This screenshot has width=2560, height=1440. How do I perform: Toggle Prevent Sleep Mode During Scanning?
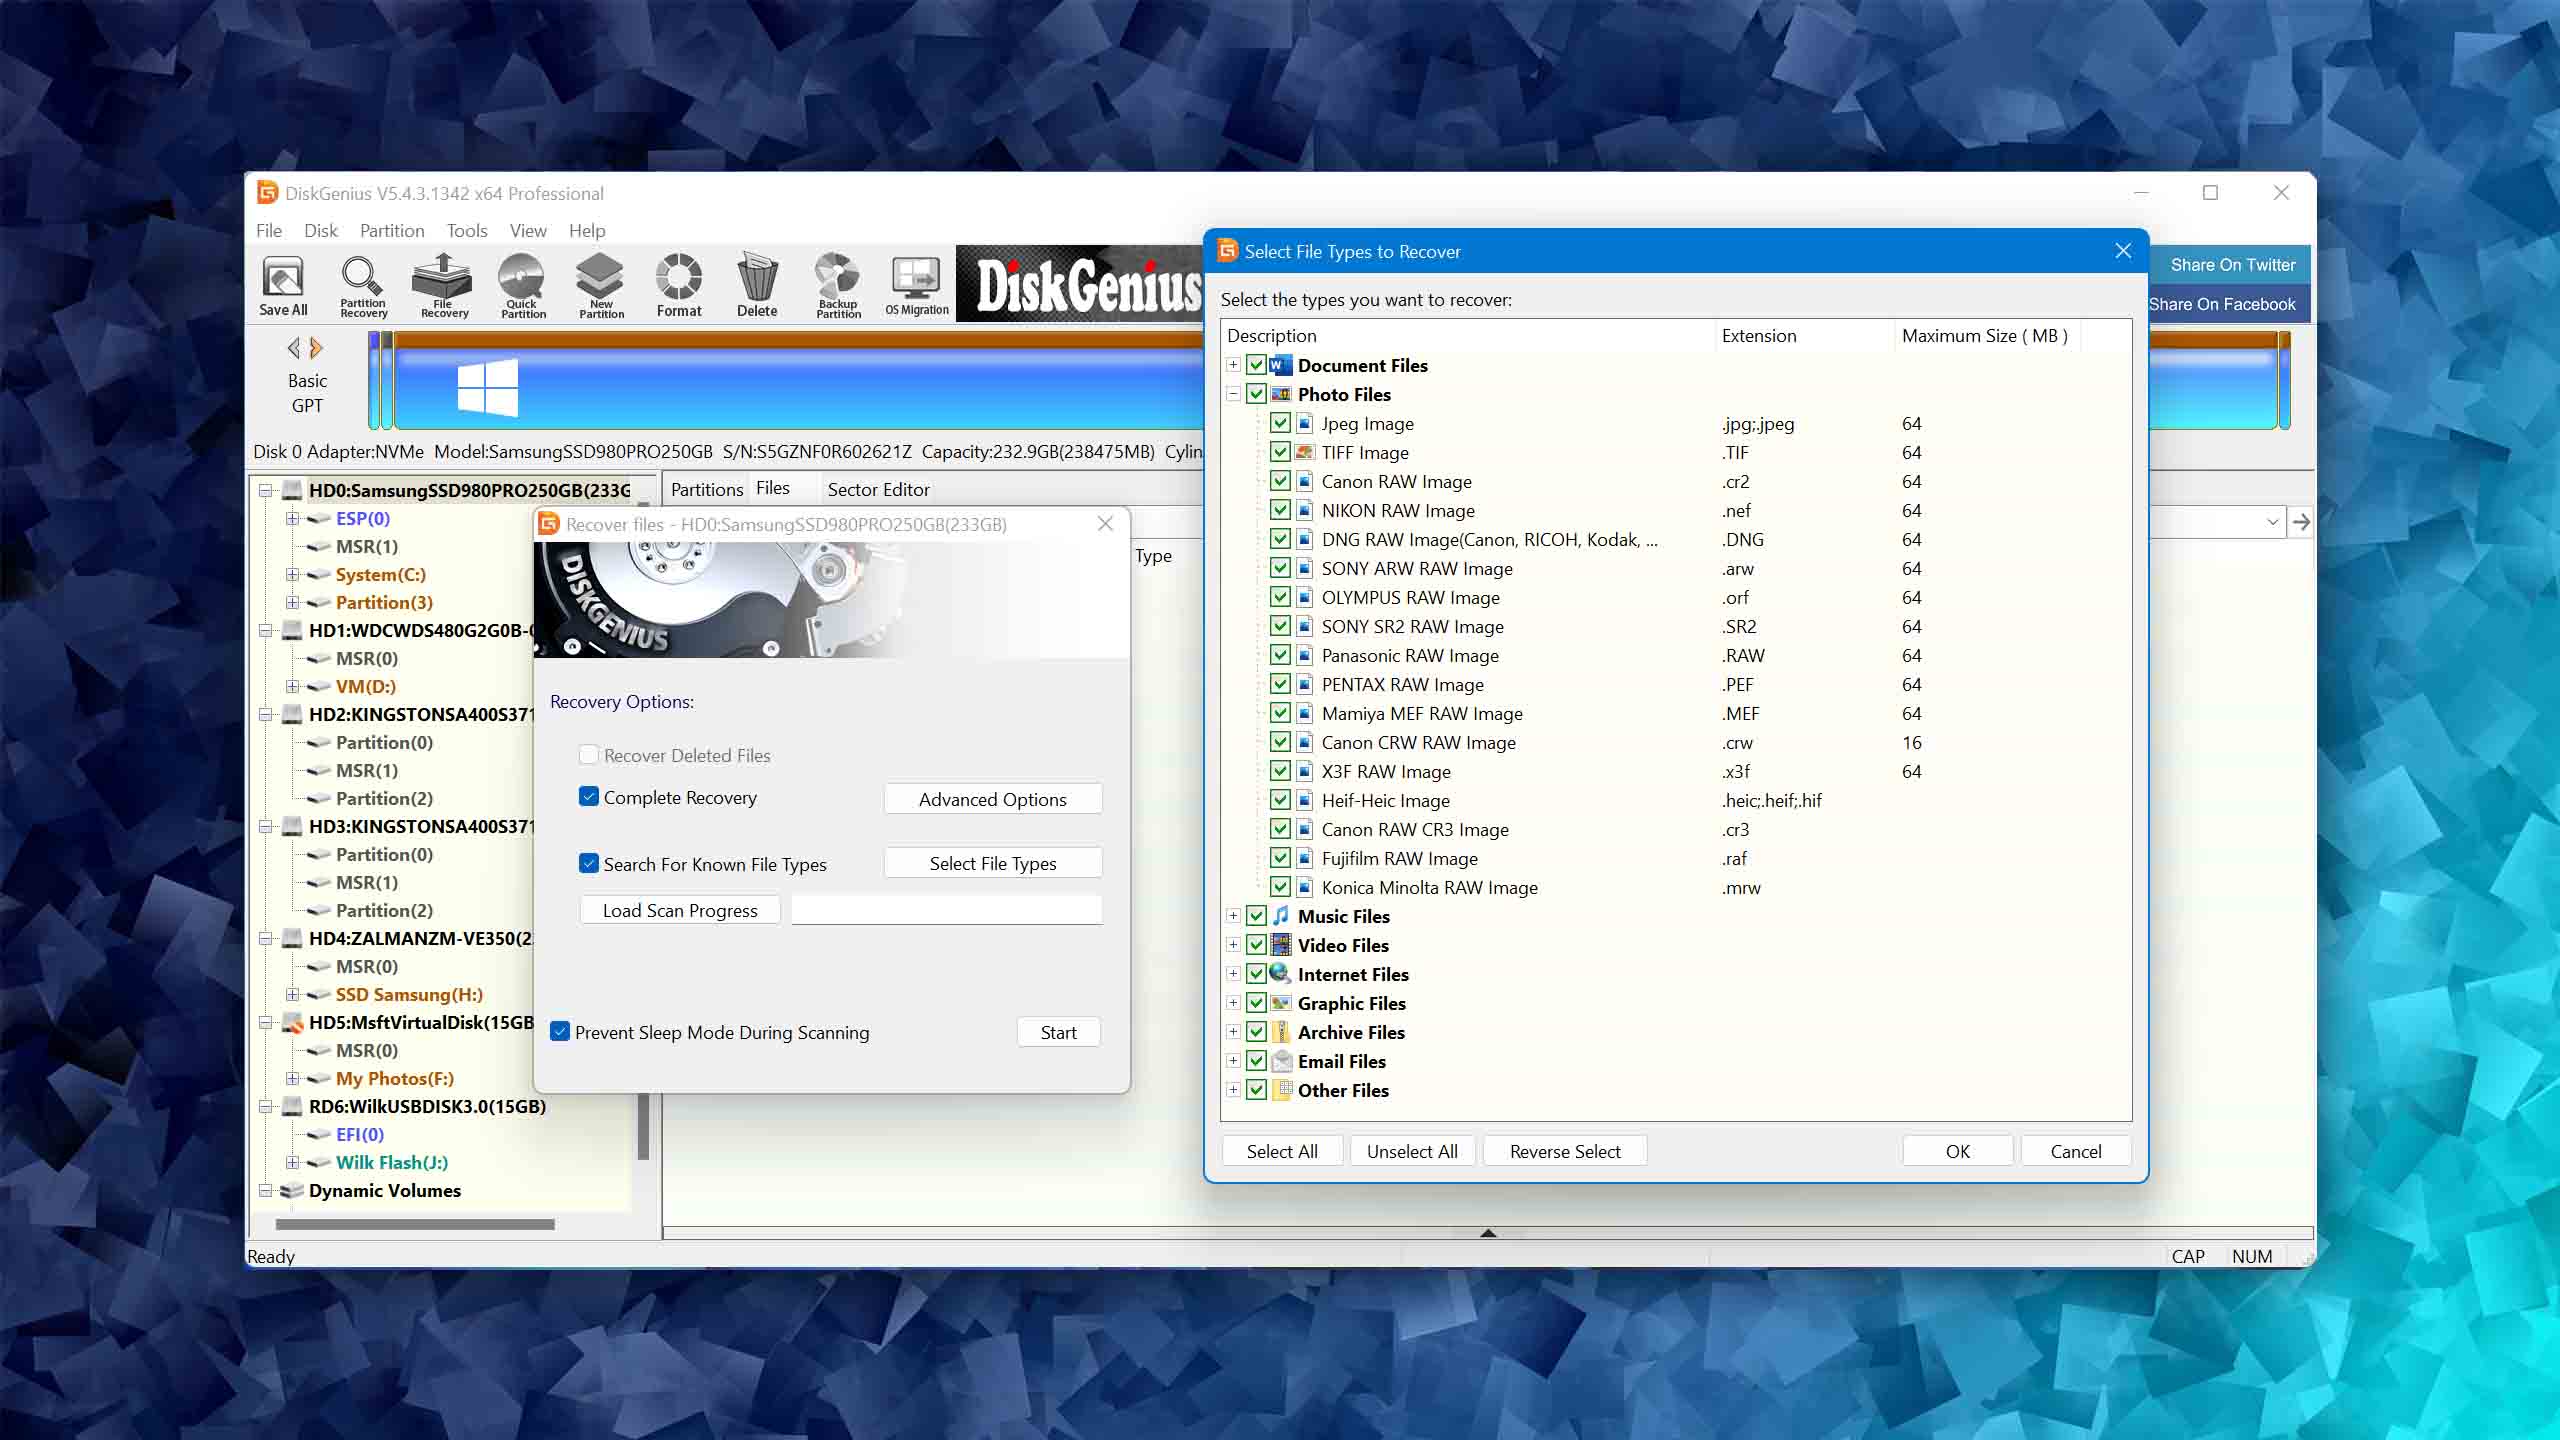[x=560, y=1032]
